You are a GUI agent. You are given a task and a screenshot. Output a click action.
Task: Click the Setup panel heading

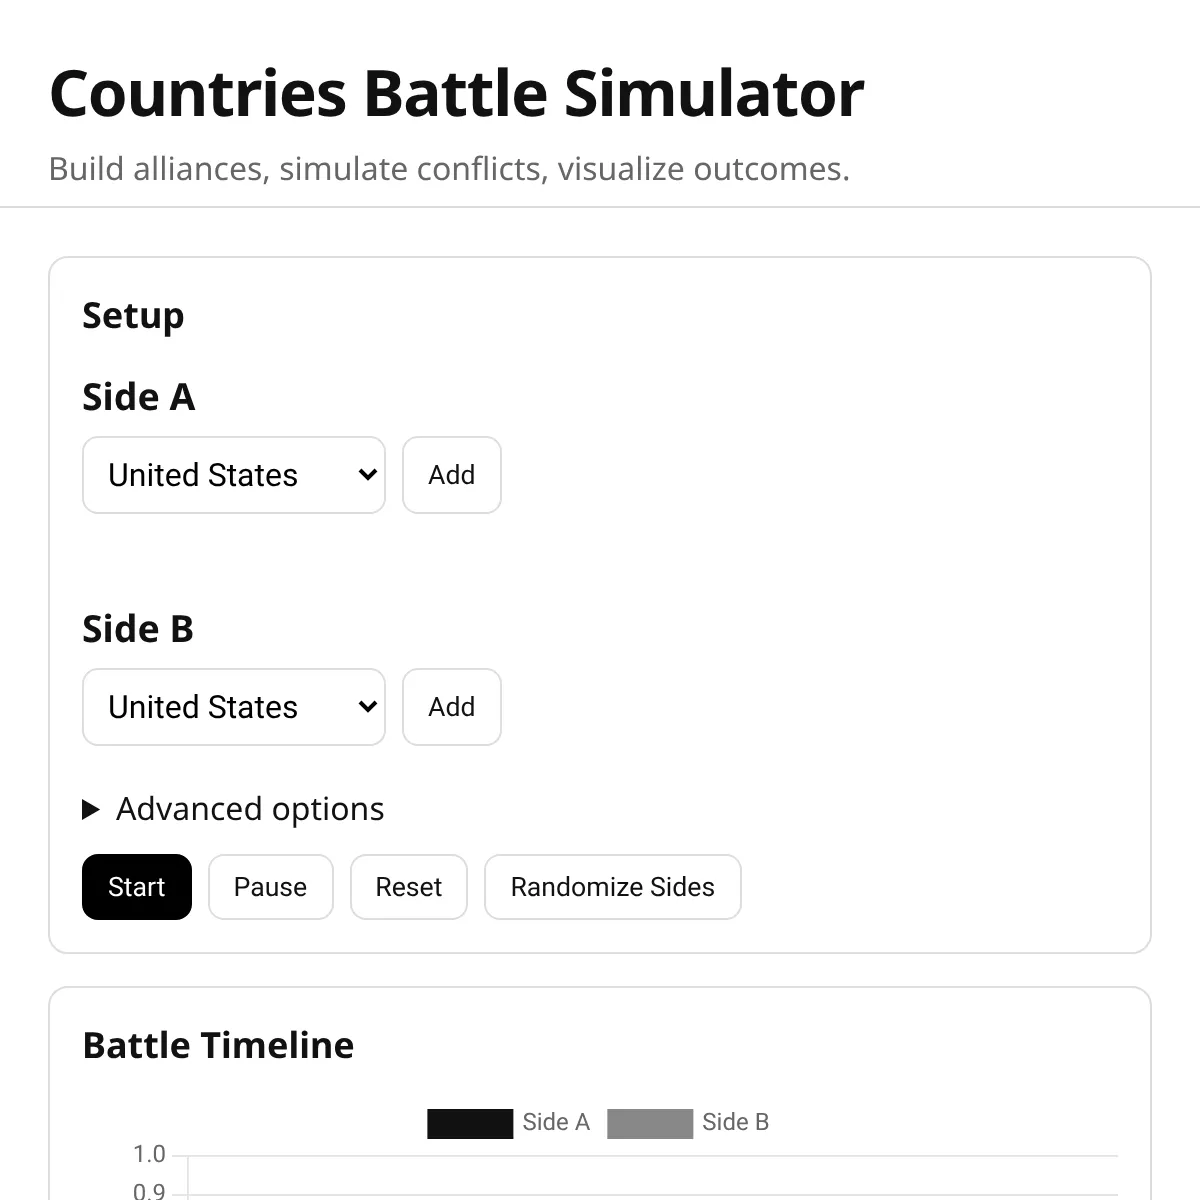pyautogui.click(x=133, y=316)
